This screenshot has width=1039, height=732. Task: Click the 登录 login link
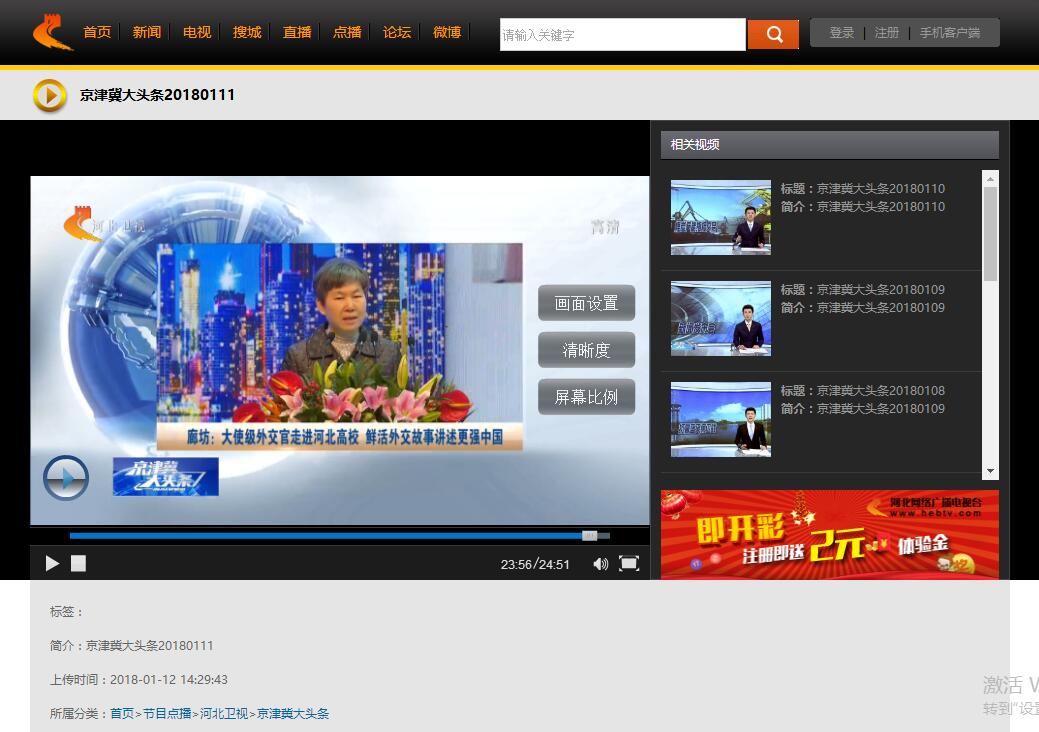[842, 33]
